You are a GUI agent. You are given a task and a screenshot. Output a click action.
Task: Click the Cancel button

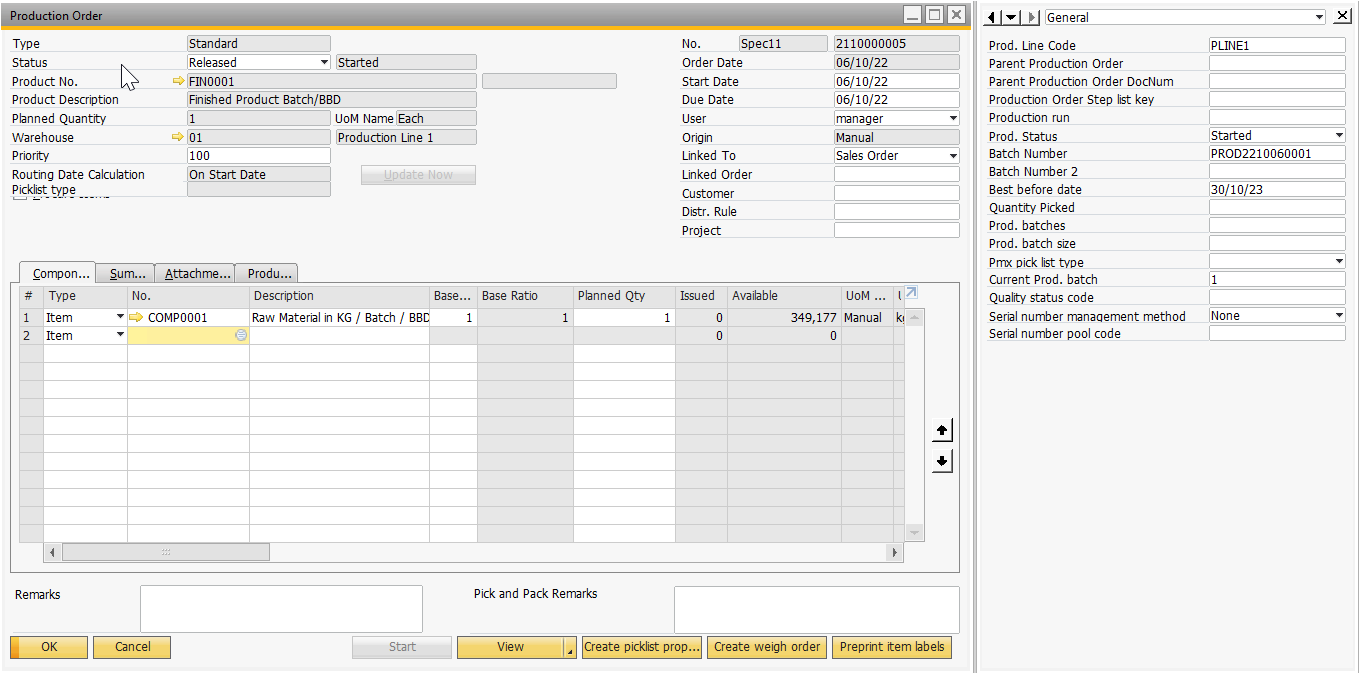coord(132,647)
